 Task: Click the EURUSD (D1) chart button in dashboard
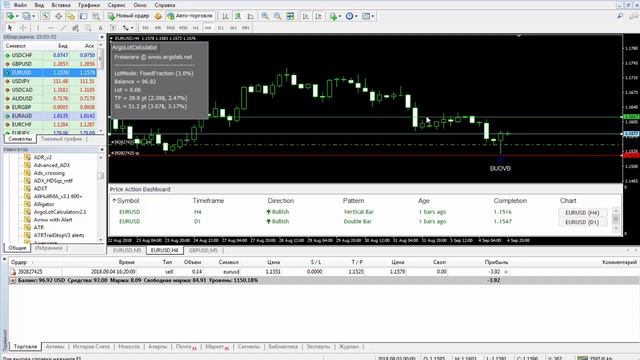582,222
